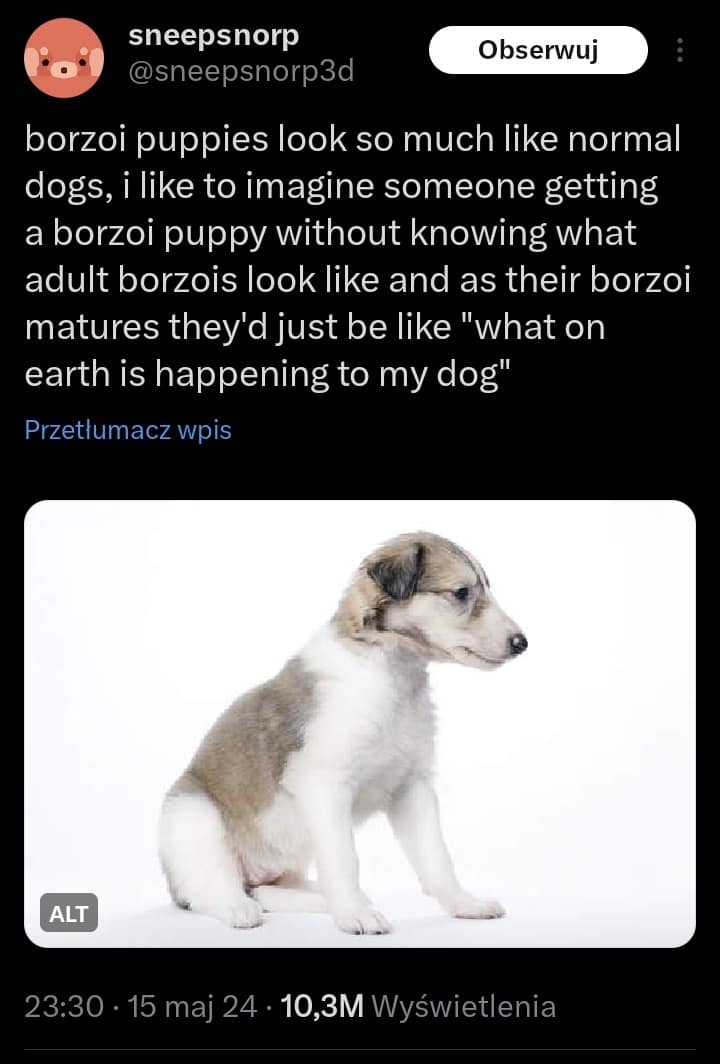Screen dimensions: 720x1064
Task: Open the three-dot more options menu
Action: (679, 50)
